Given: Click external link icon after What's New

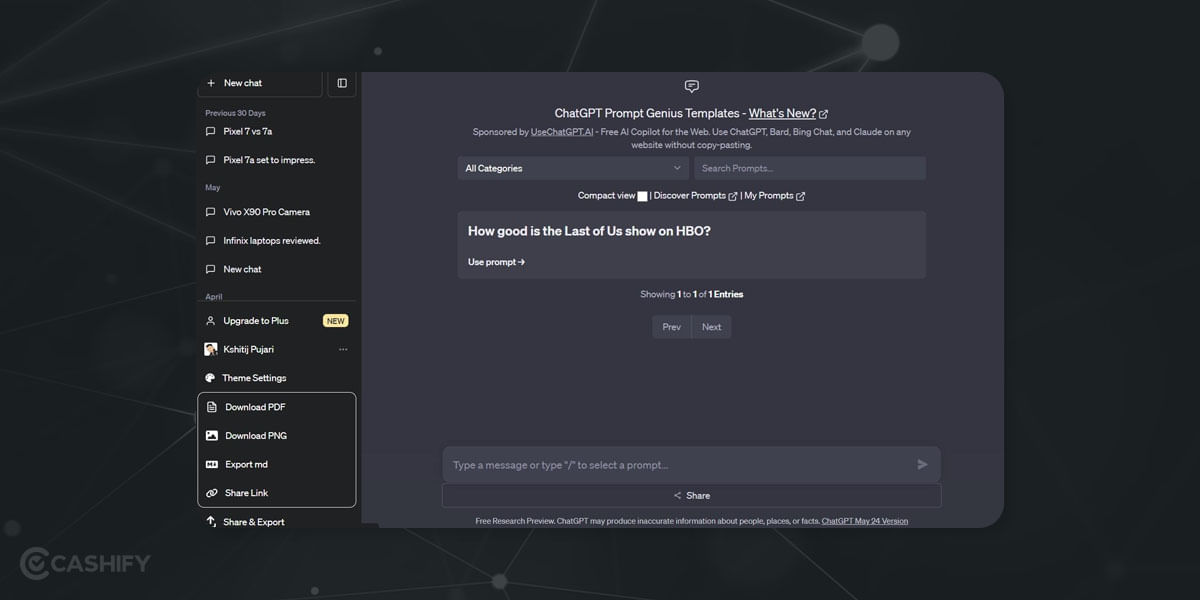Looking at the screenshot, I should coord(823,114).
